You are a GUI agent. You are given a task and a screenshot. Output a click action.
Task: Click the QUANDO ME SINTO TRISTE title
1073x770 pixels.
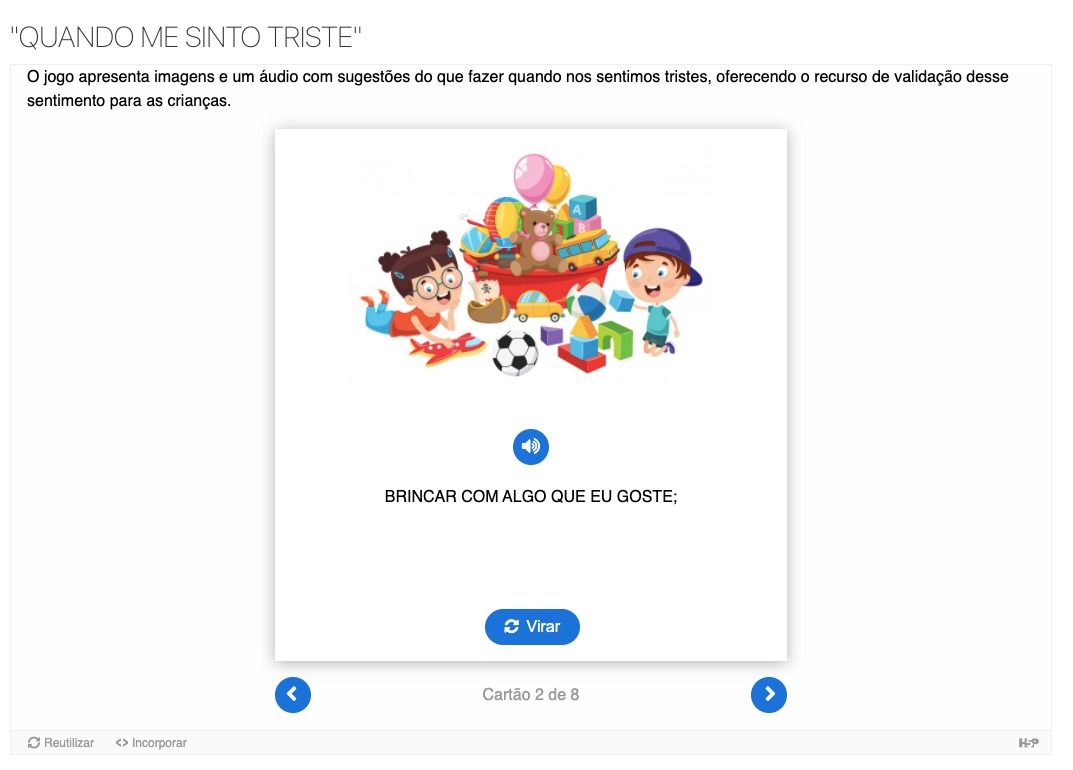point(186,38)
